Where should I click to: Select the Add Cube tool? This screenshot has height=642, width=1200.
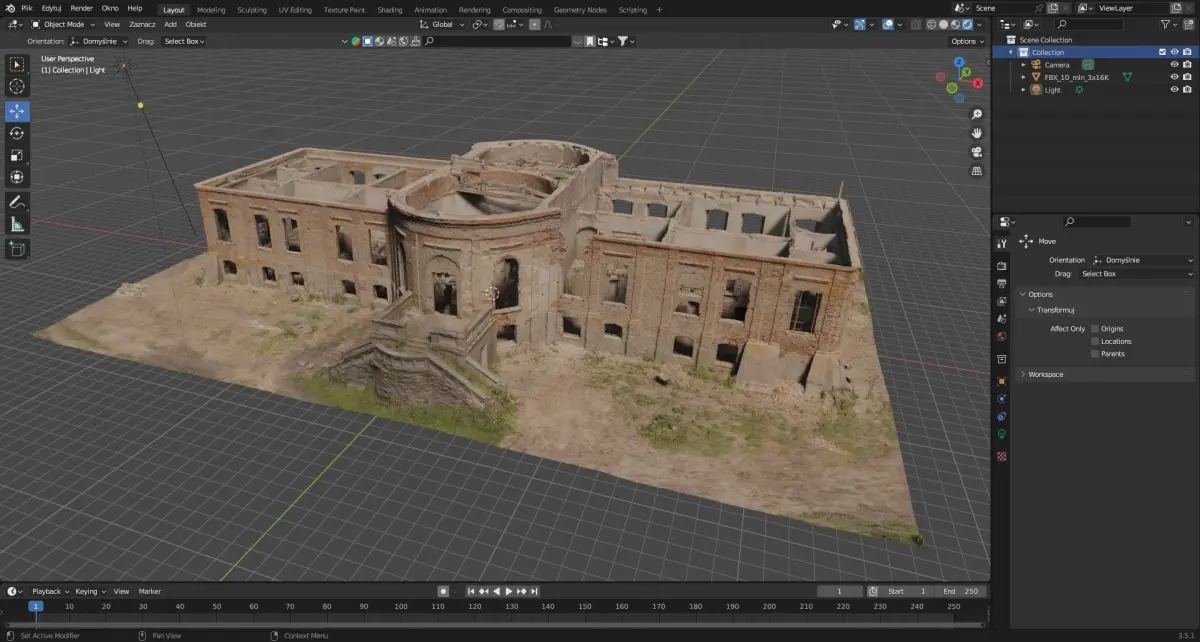[x=17, y=249]
